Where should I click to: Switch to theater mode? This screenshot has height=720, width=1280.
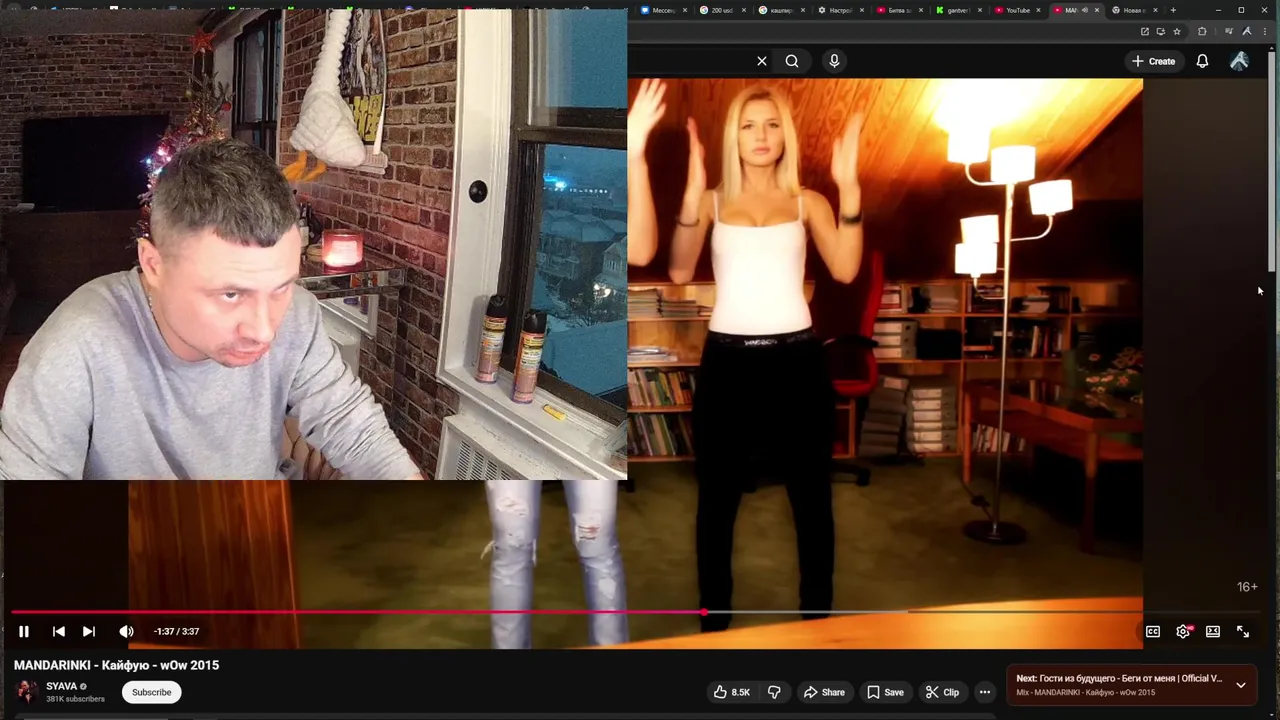(1213, 631)
